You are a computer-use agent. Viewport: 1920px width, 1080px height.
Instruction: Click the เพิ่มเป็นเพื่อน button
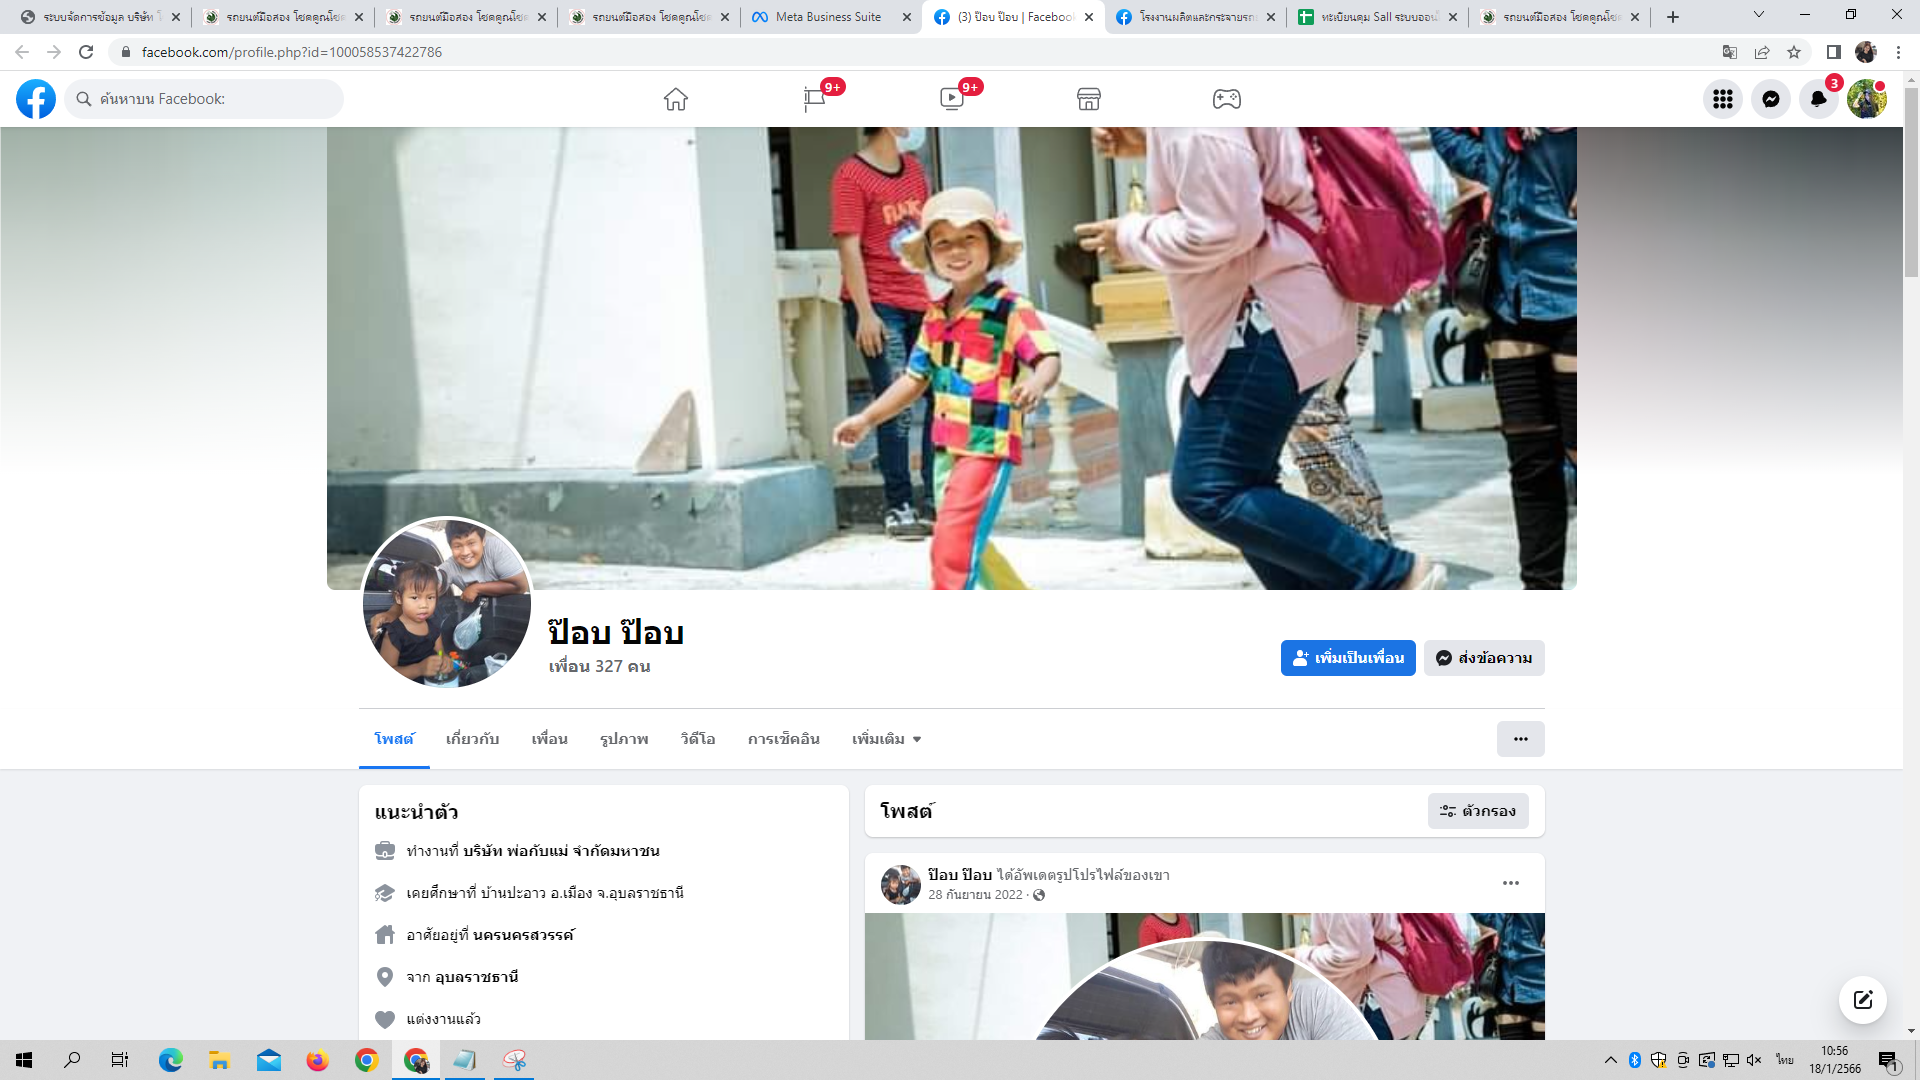[1348, 658]
